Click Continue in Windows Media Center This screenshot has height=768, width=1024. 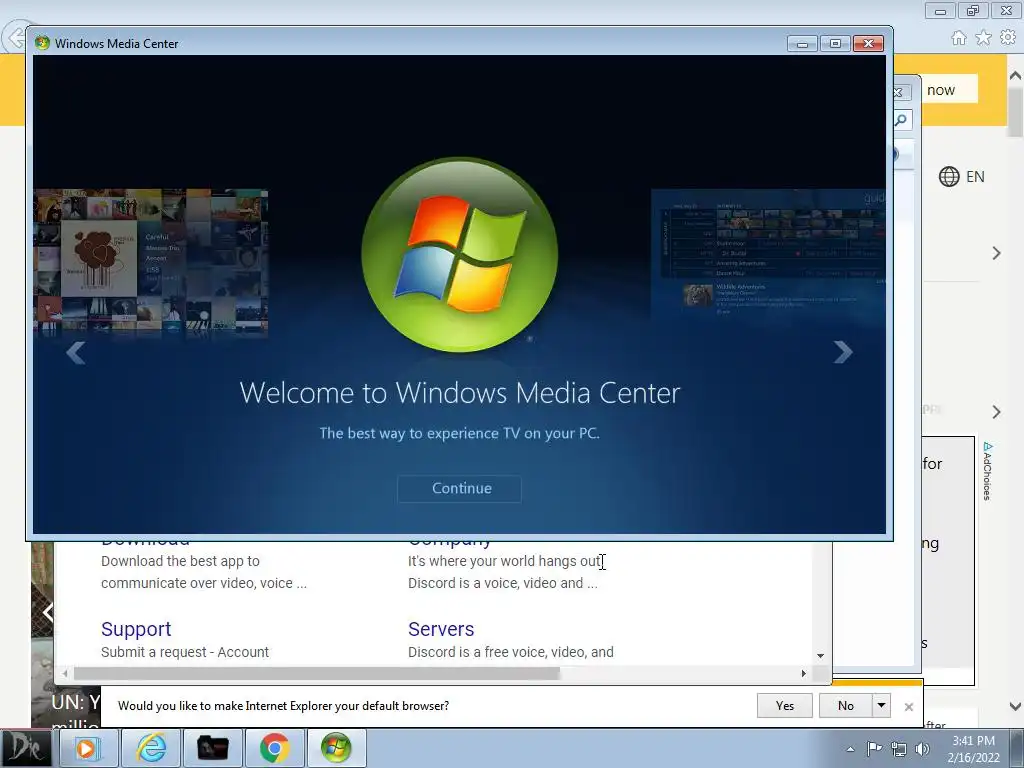pyautogui.click(x=460, y=488)
